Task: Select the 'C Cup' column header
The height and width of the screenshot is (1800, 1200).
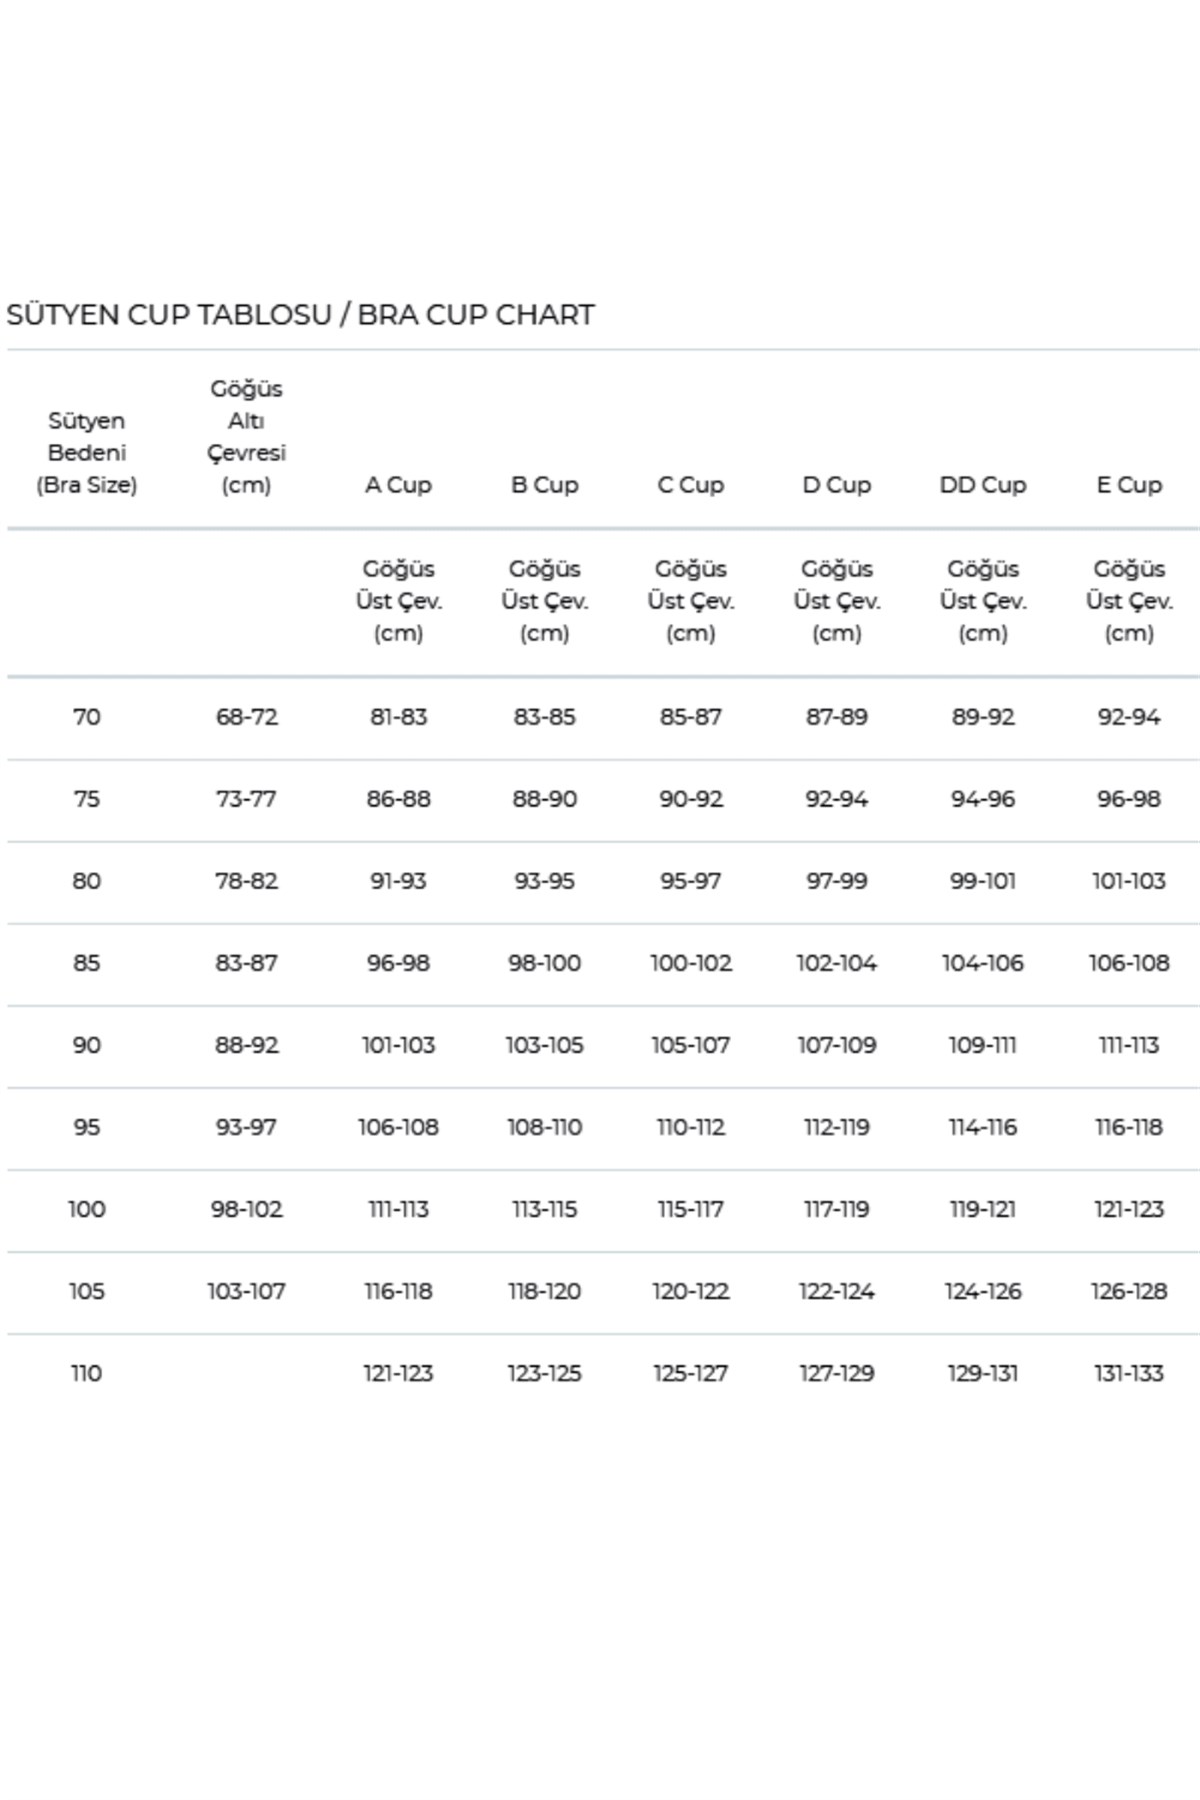Action: (x=690, y=485)
